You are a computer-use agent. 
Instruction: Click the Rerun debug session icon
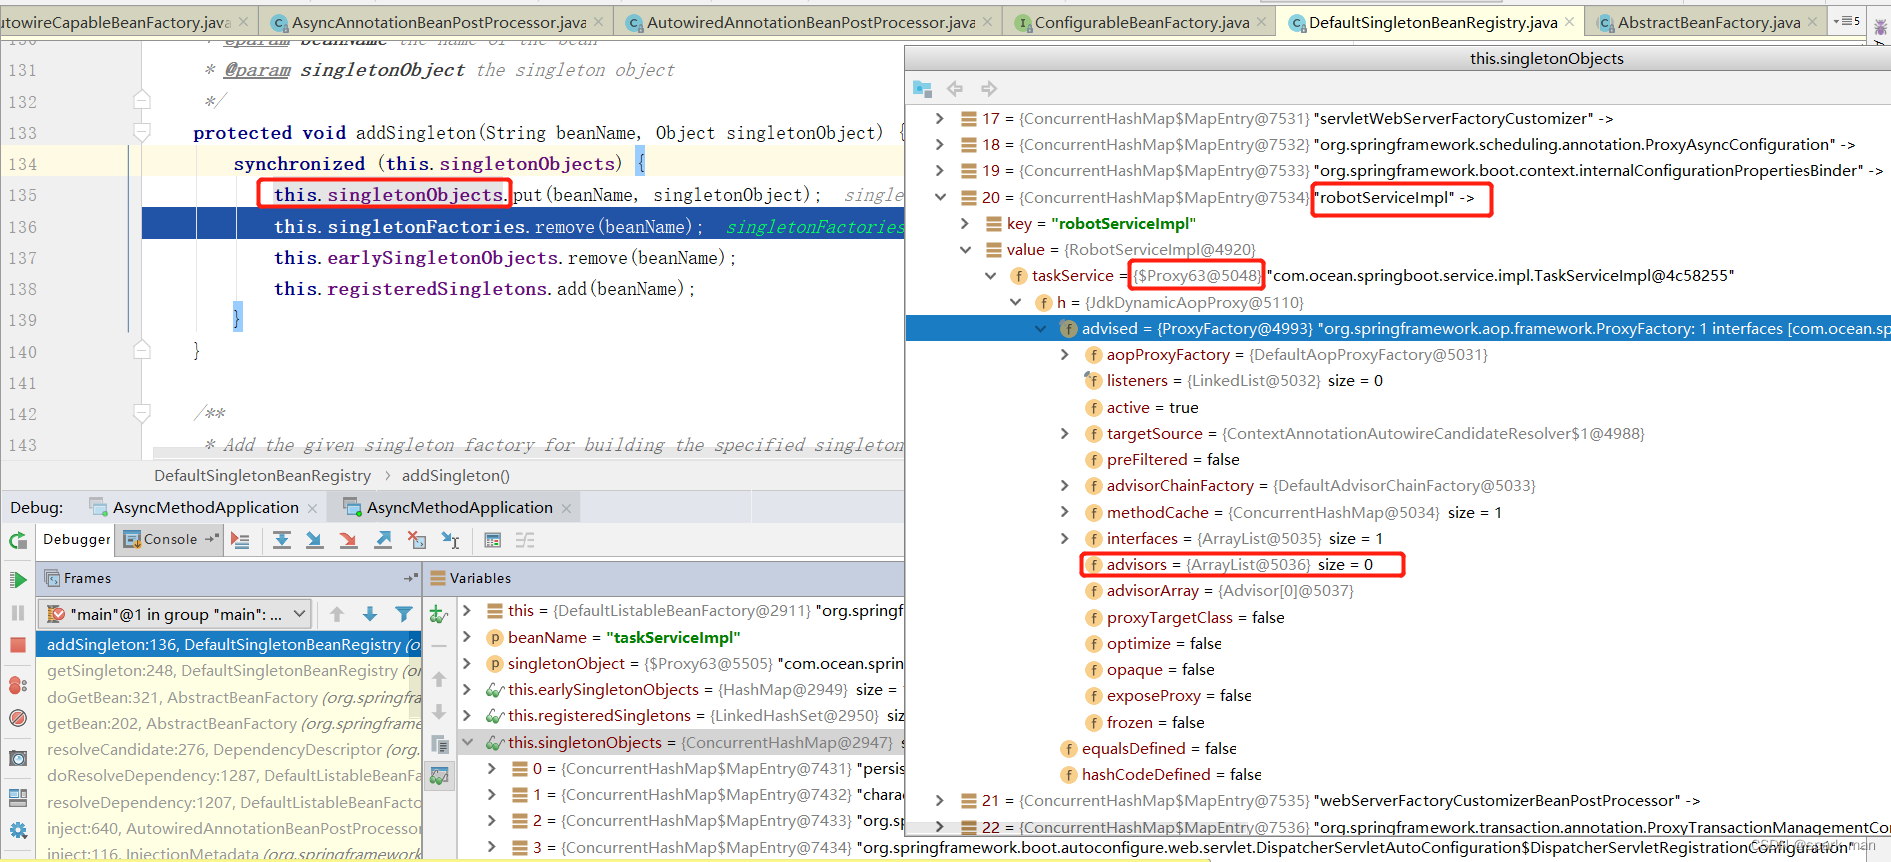point(18,541)
